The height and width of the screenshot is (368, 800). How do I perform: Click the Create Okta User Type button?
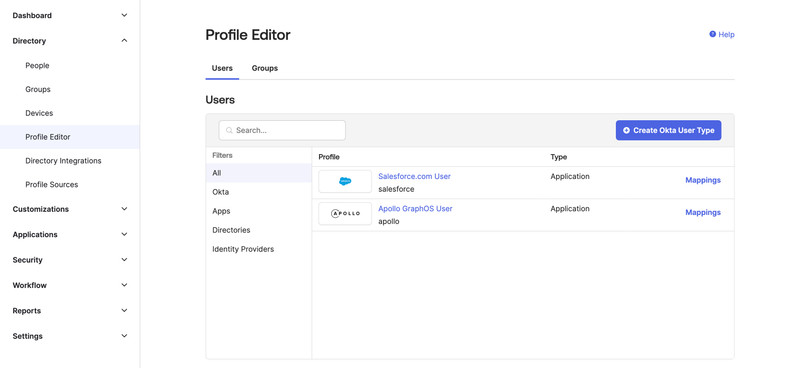coord(668,130)
